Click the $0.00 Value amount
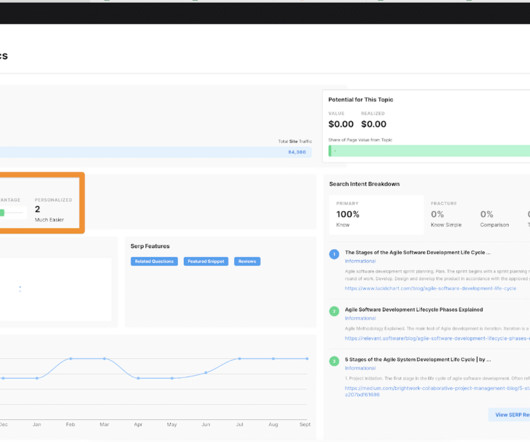This screenshot has height=442, width=530. 341,124
